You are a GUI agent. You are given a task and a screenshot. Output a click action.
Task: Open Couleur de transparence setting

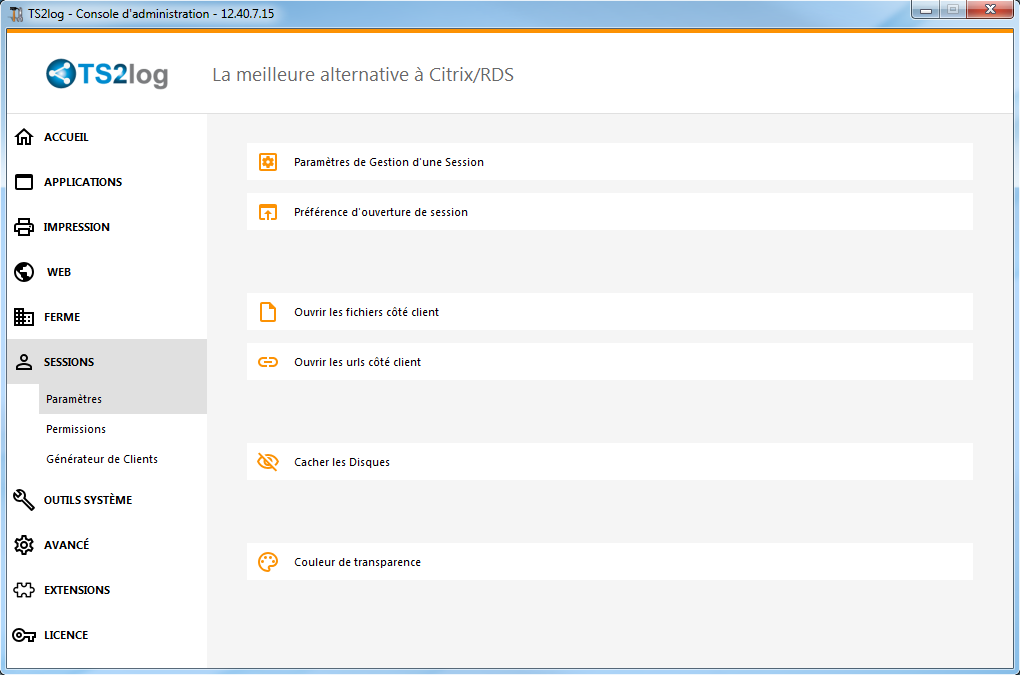[x=610, y=562]
